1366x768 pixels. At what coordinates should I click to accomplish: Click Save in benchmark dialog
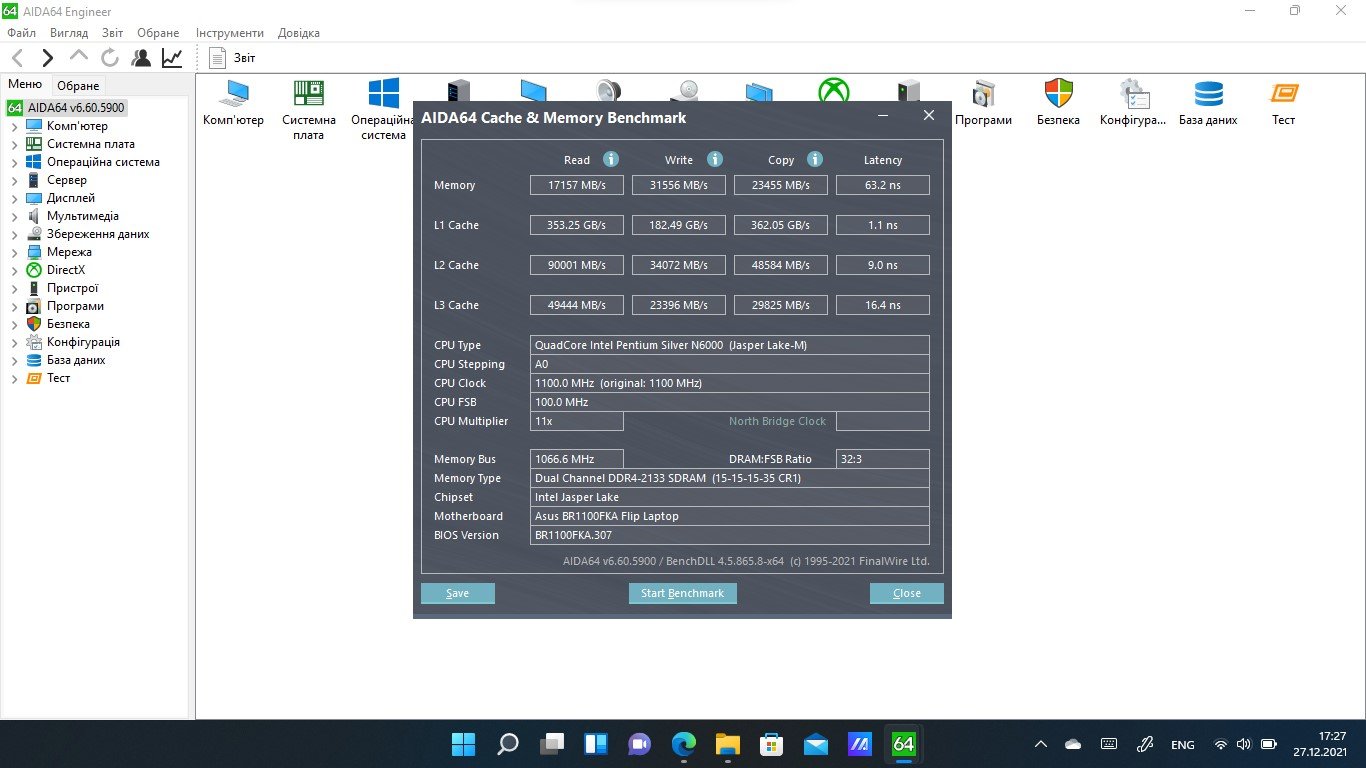[x=457, y=593]
